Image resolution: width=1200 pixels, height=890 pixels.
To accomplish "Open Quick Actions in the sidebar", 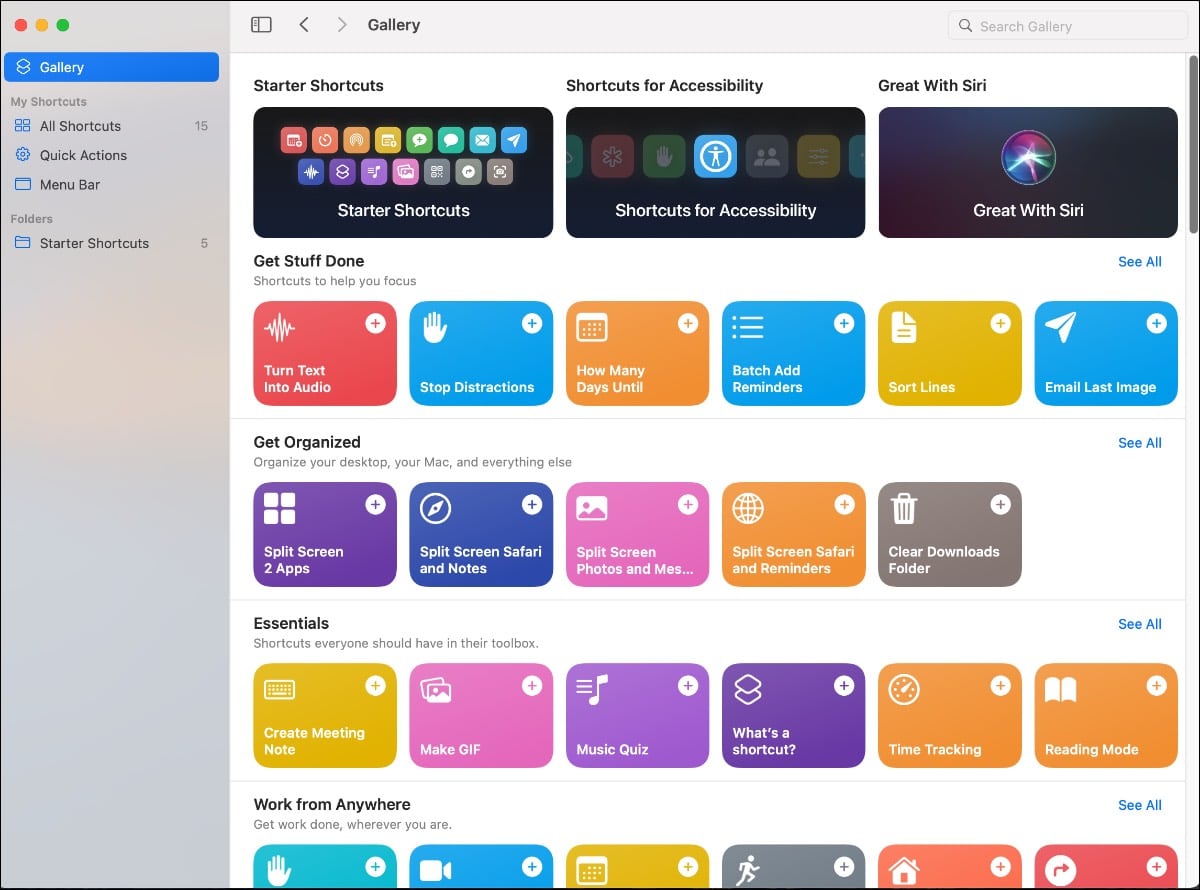I will point(83,155).
